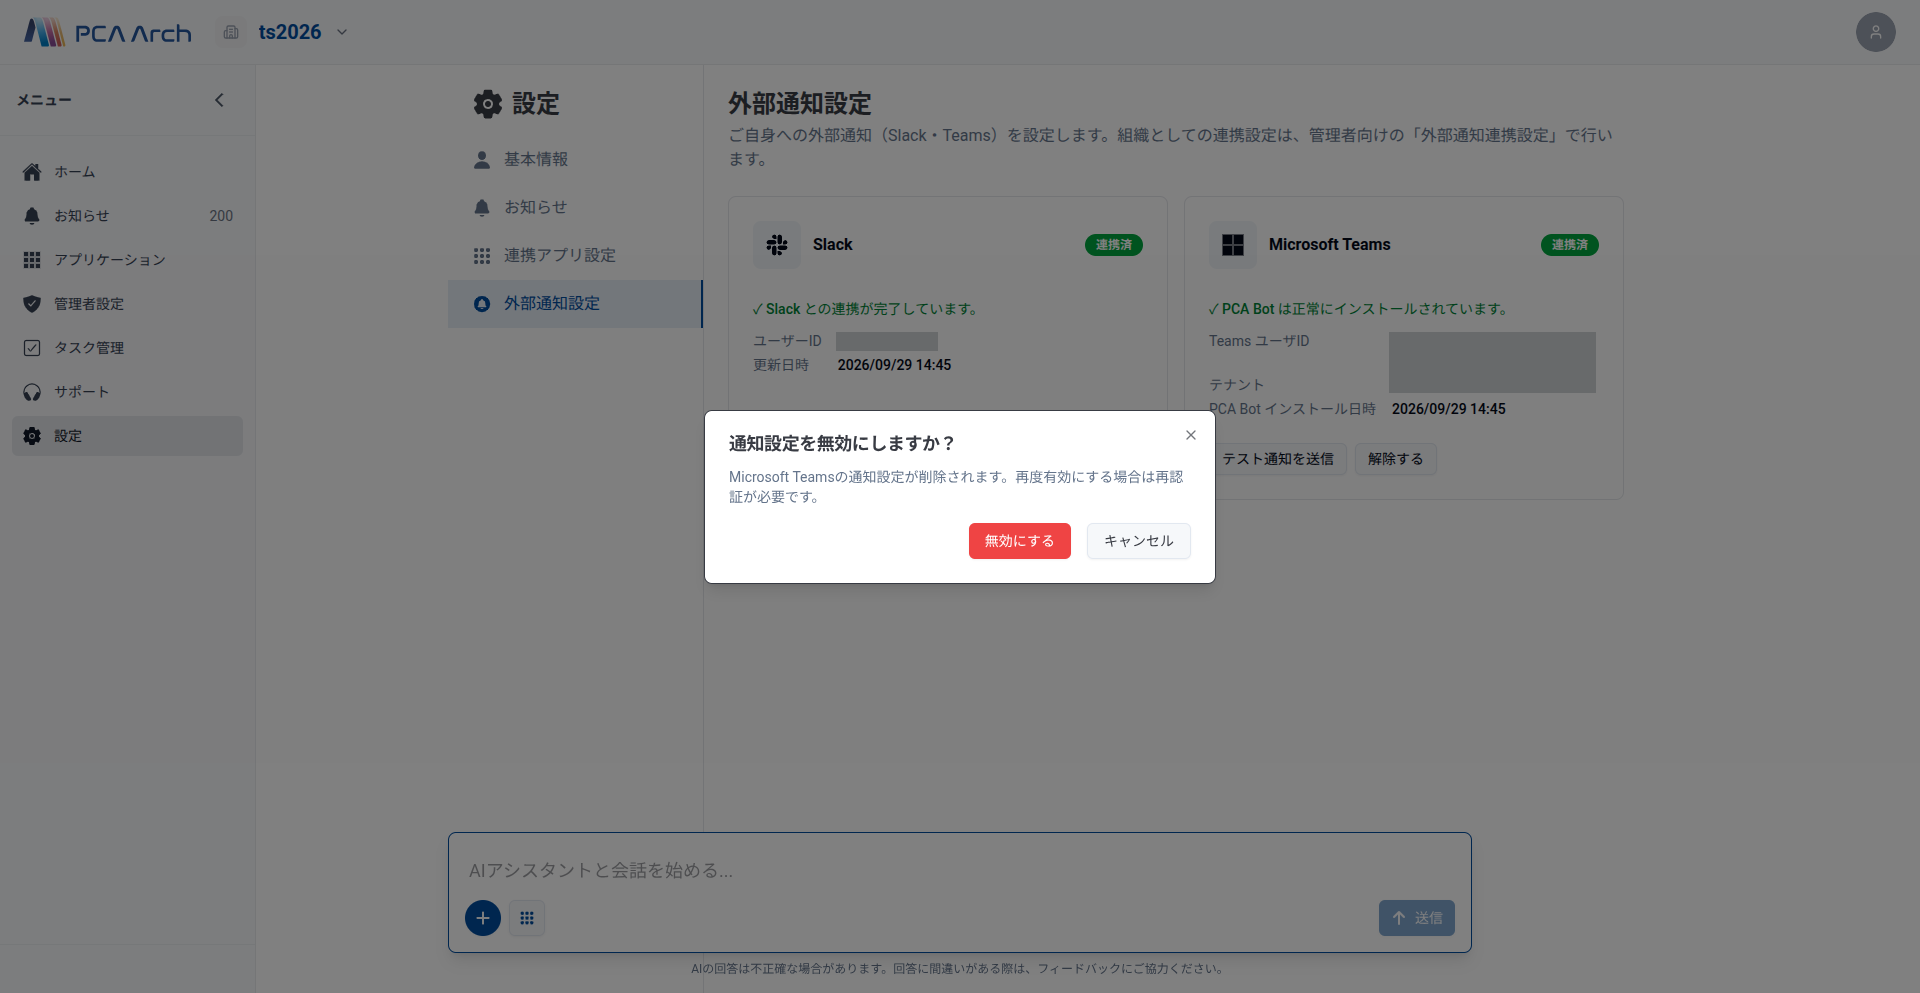
Task: Close the confirmation dialog with X
Action: tap(1191, 435)
